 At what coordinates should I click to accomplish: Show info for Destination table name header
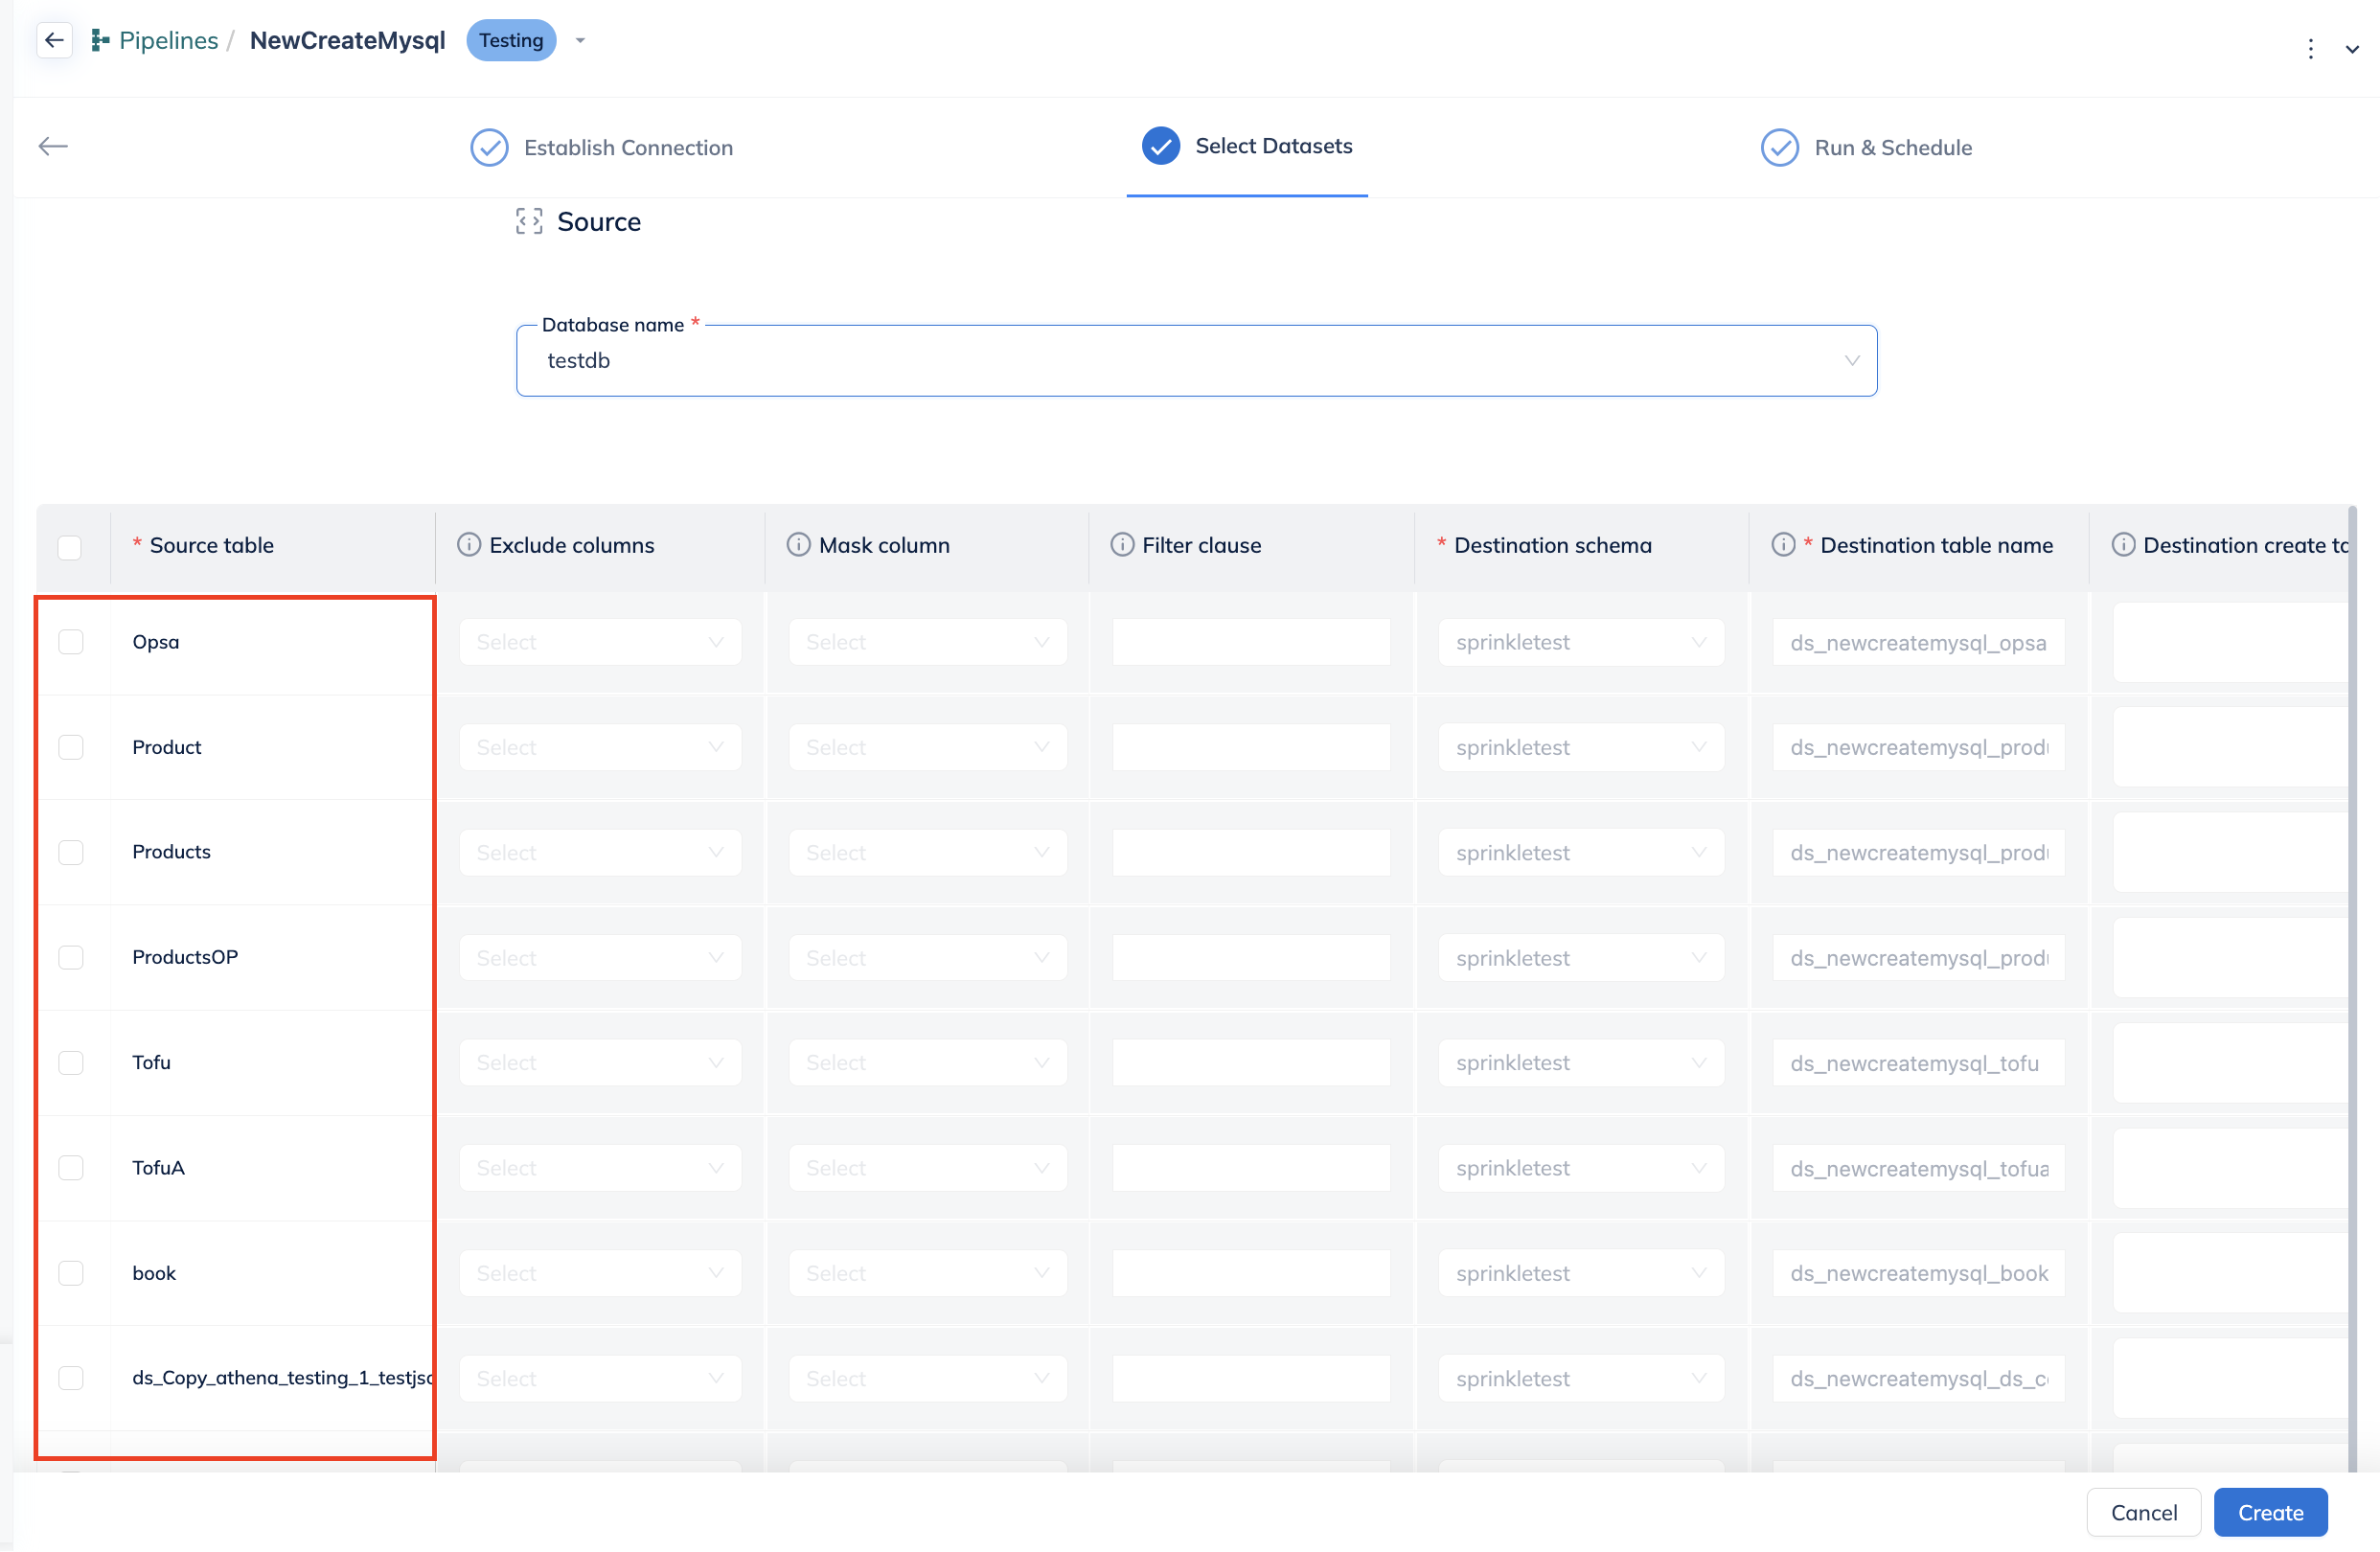tap(1783, 545)
